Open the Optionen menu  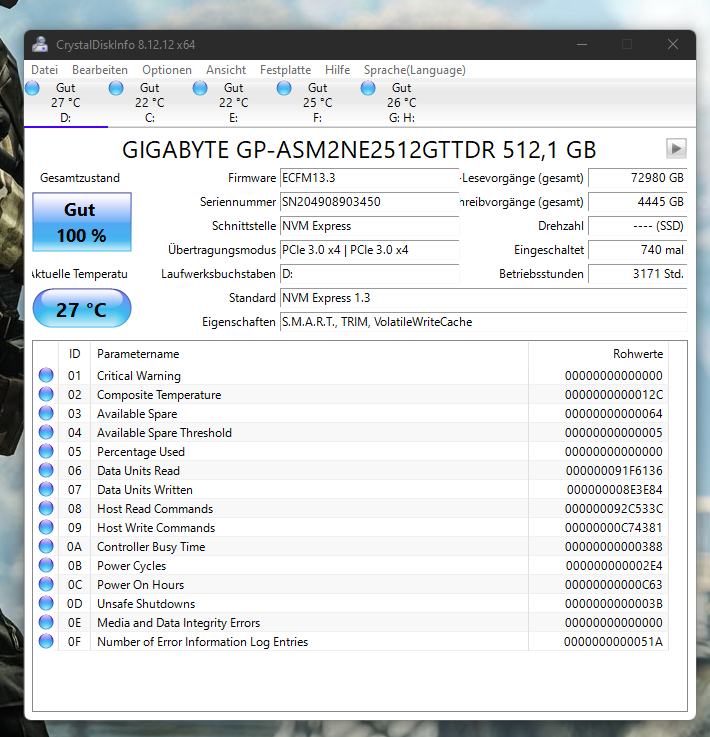tap(167, 70)
